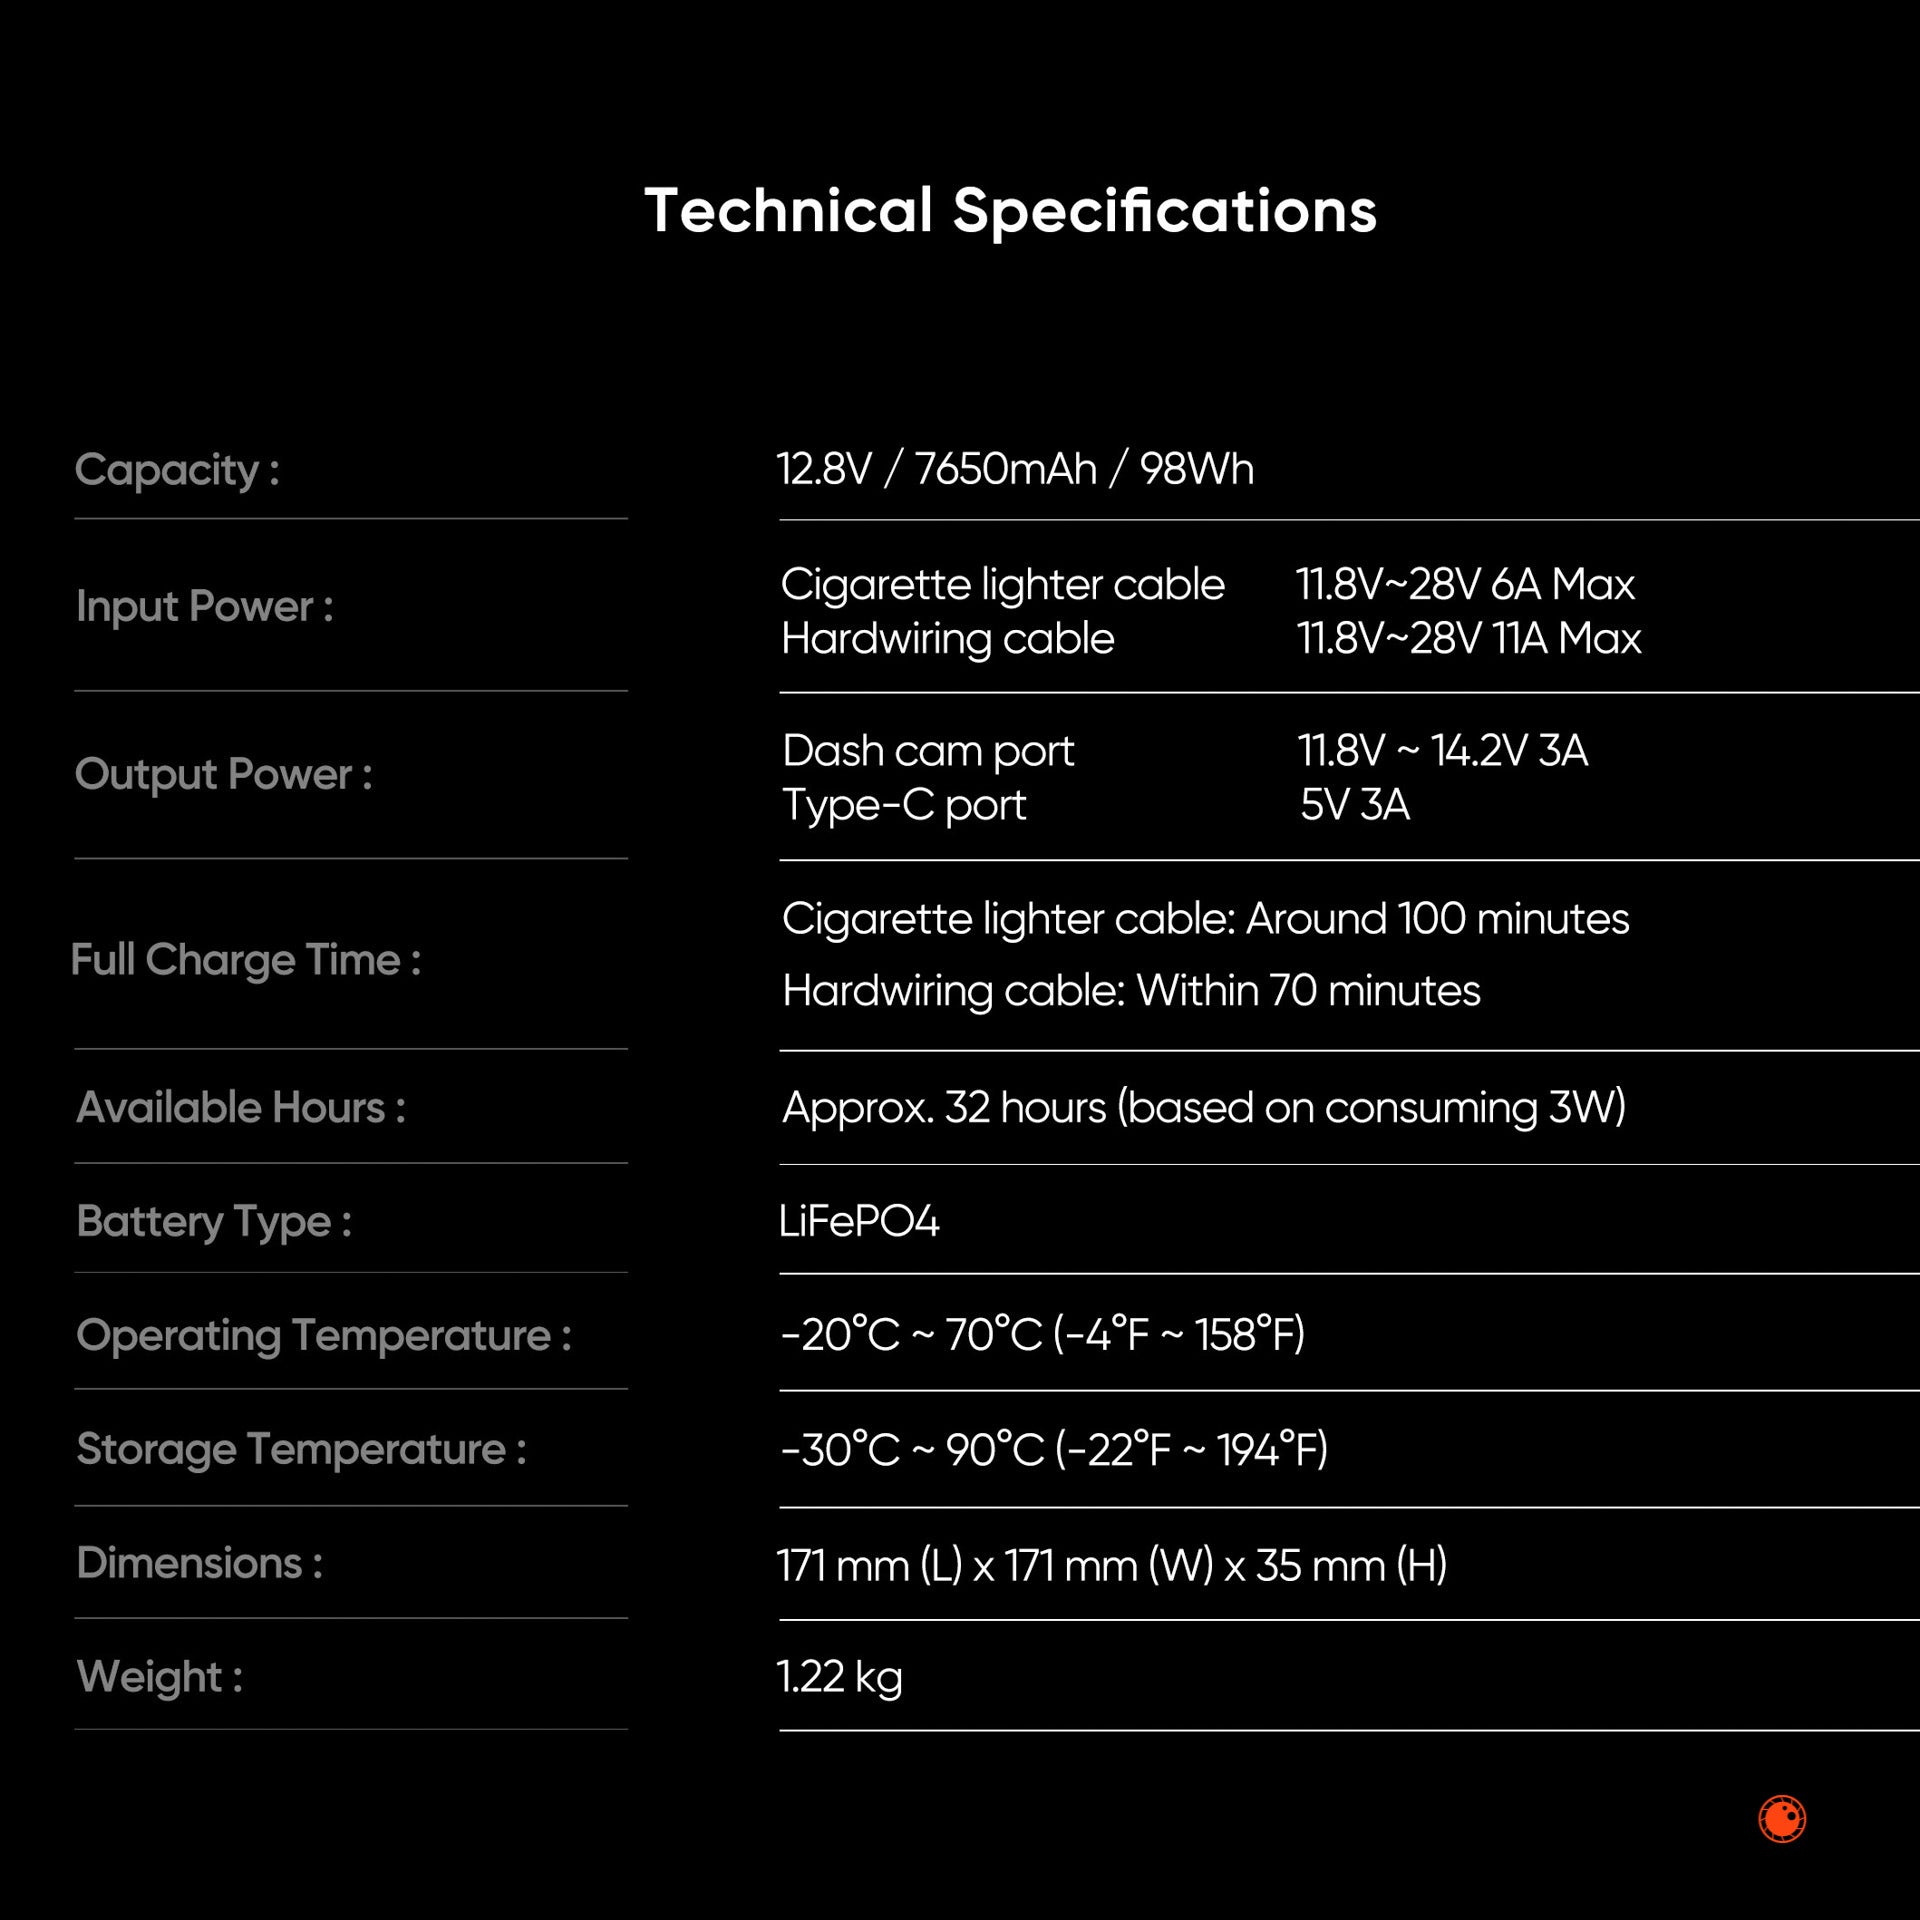Click the Around 100 minutes line
Viewport: 1920px width, 1920px height.
(x=1205, y=919)
